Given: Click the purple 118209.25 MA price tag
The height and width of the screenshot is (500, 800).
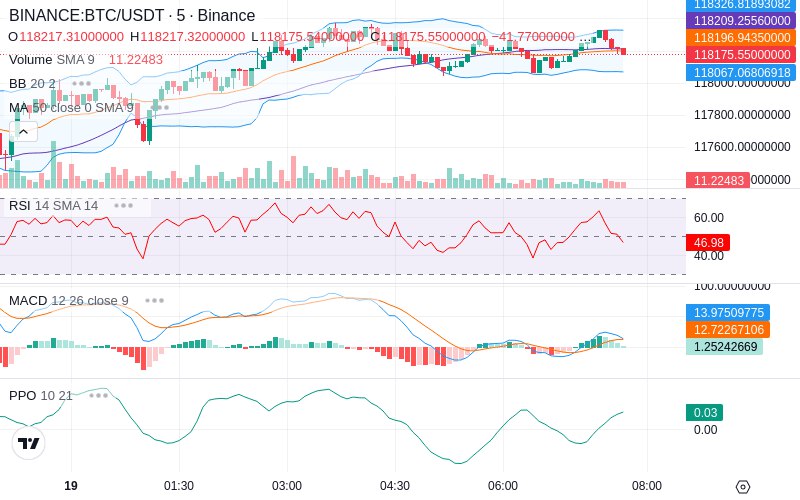Looking at the screenshot, I should click(x=741, y=20).
